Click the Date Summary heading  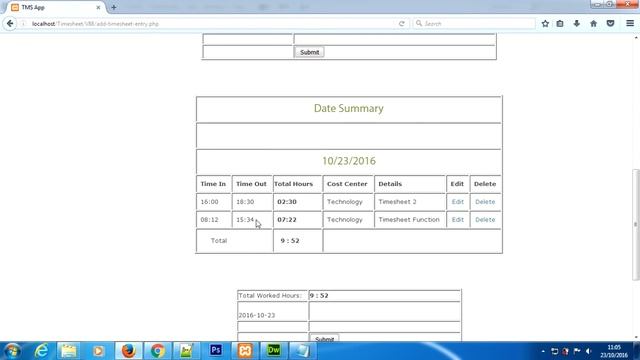[x=349, y=108]
